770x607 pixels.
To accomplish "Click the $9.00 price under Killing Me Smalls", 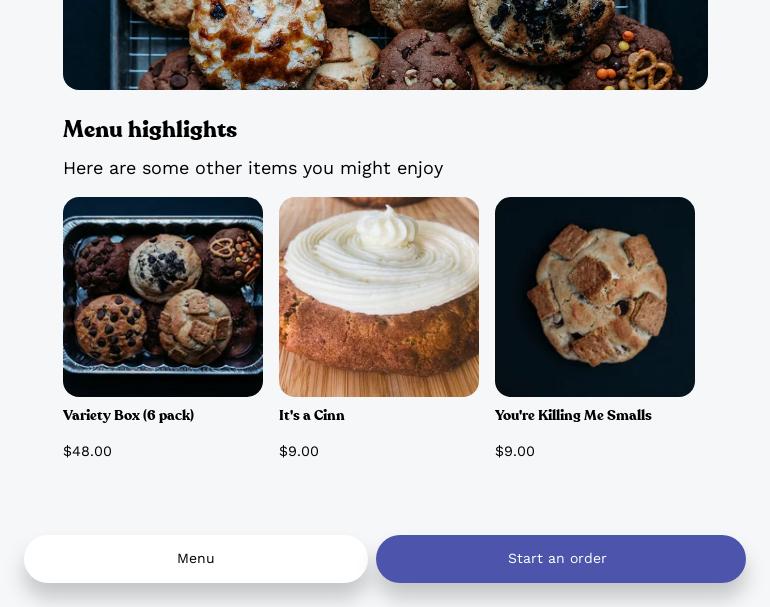I will tap(515, 451).
